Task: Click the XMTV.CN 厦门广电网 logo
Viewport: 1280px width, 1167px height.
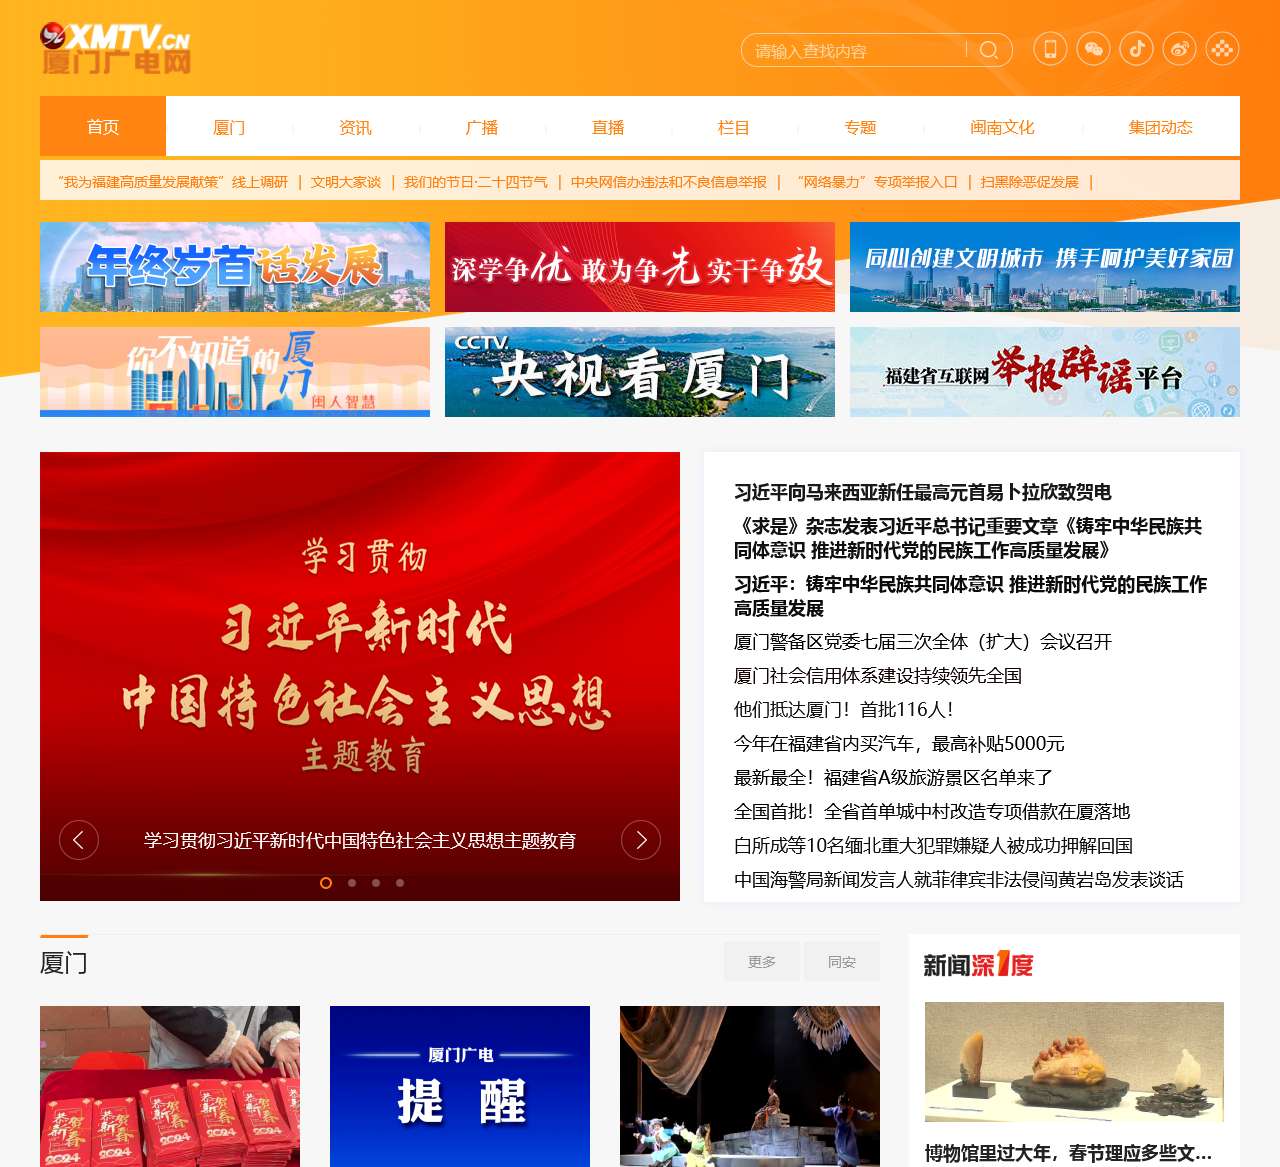Action: click(116, 49)
